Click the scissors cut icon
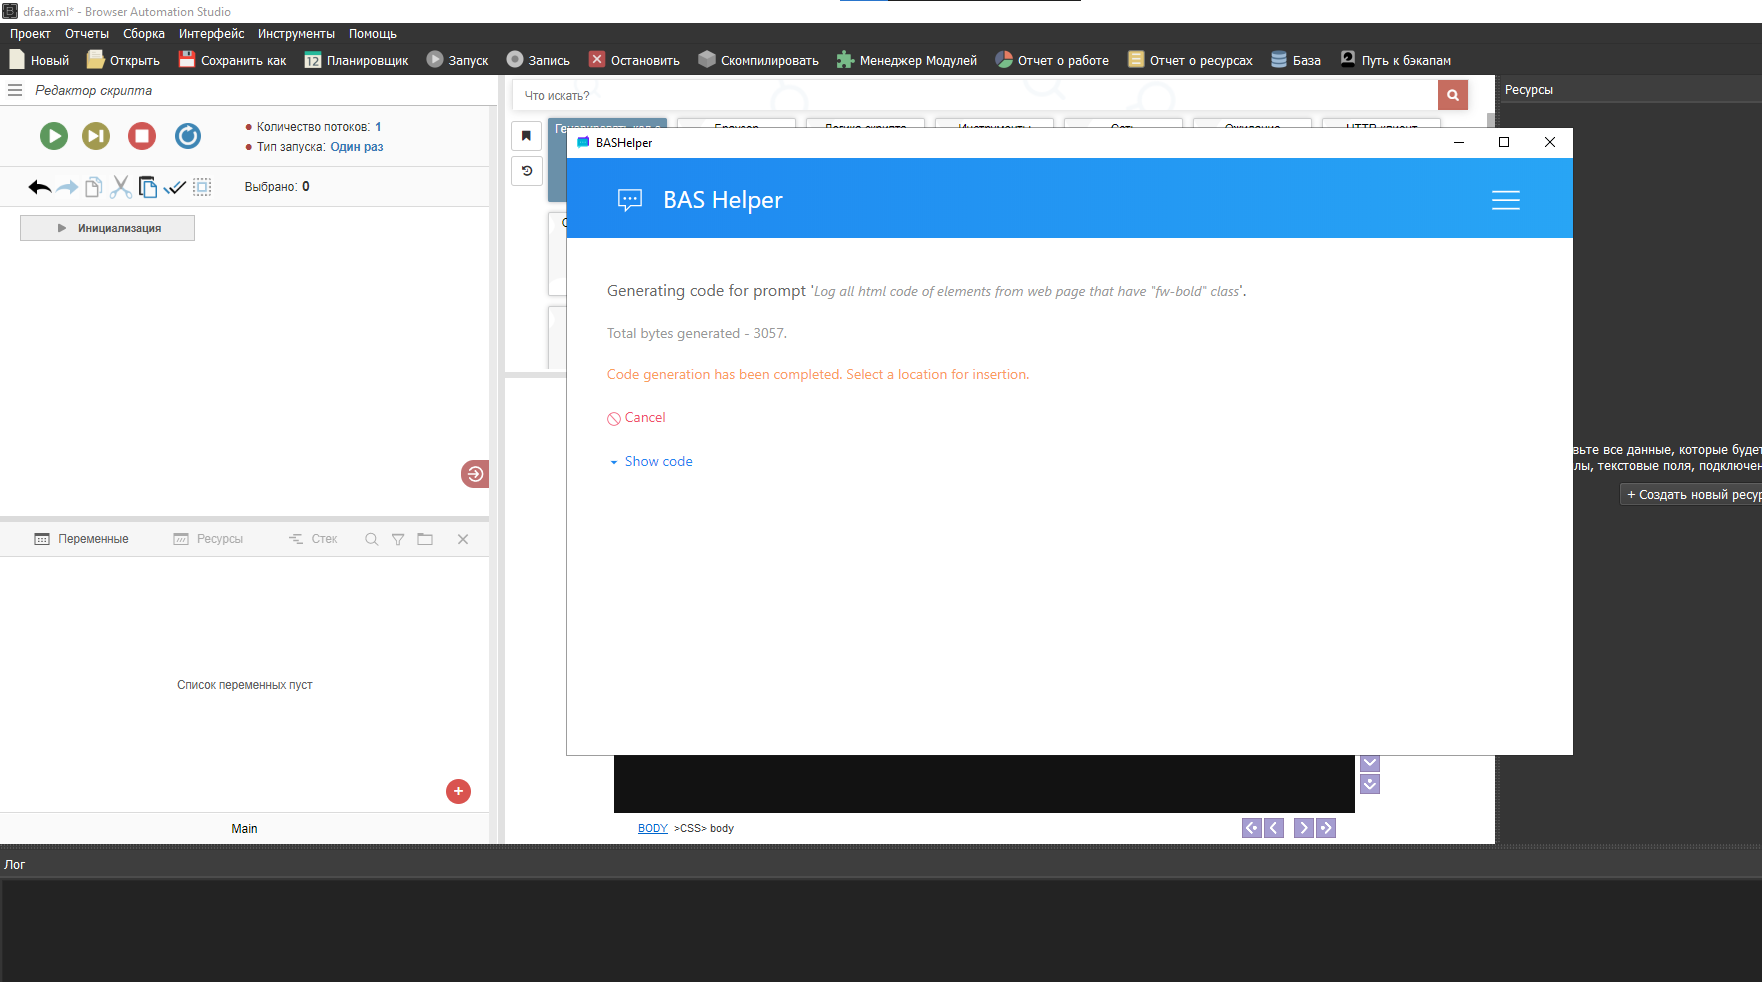The image size is (1762, 982). [121, 187]
